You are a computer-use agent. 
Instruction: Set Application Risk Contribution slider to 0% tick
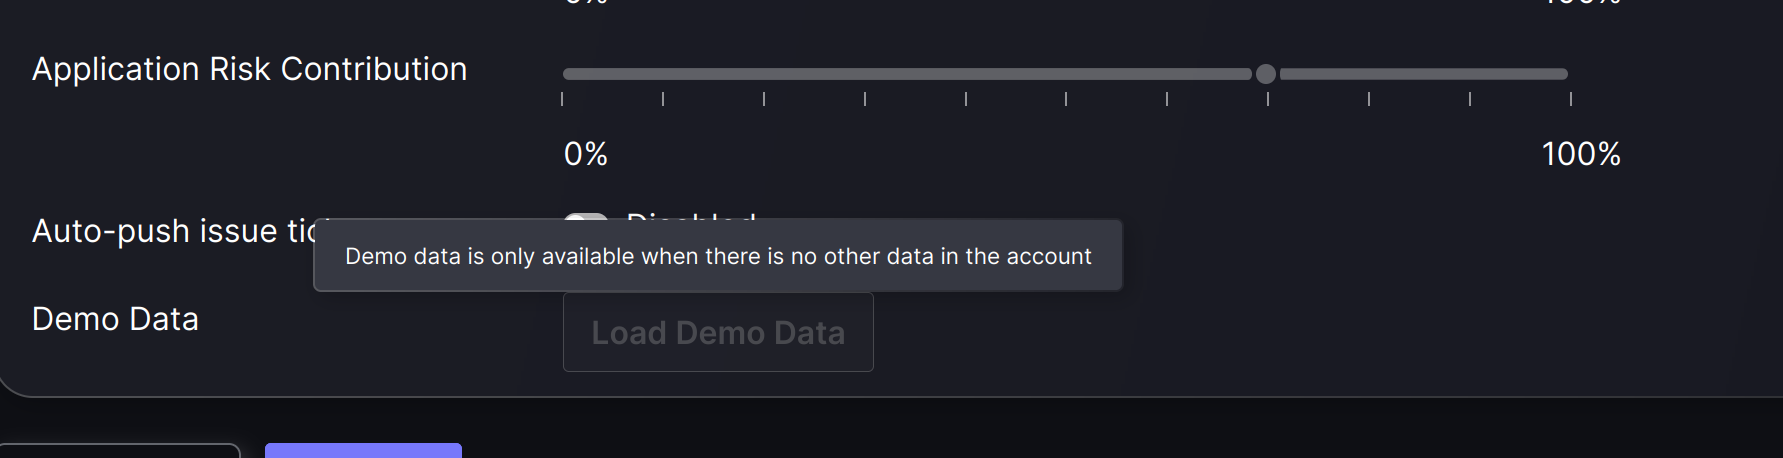[563, 99]
